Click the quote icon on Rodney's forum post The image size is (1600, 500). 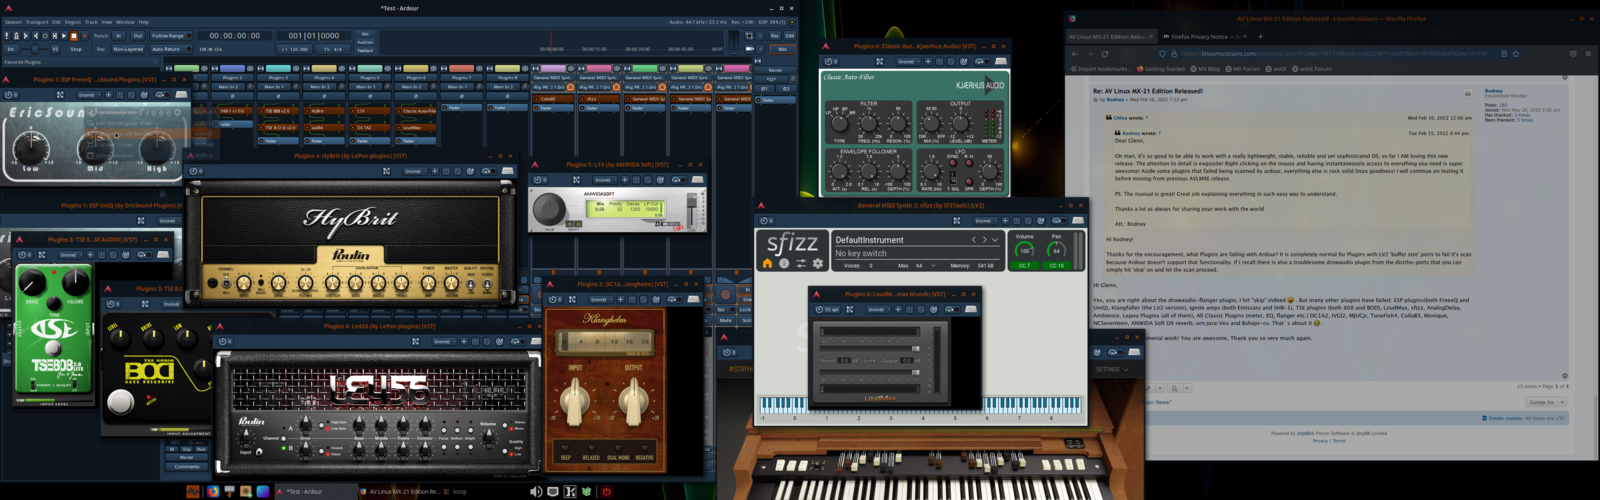1467,93
